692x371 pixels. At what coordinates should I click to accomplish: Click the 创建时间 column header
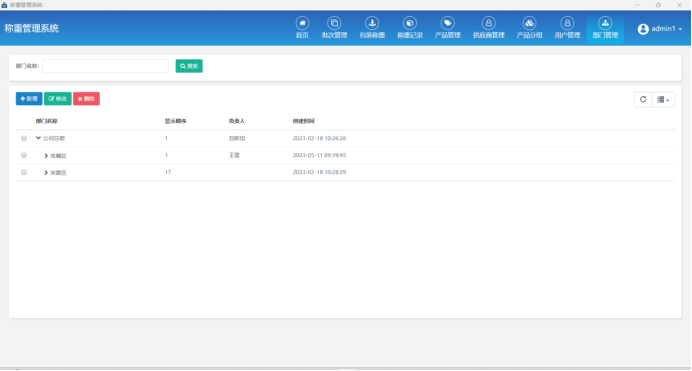click(x=304, y=121)
